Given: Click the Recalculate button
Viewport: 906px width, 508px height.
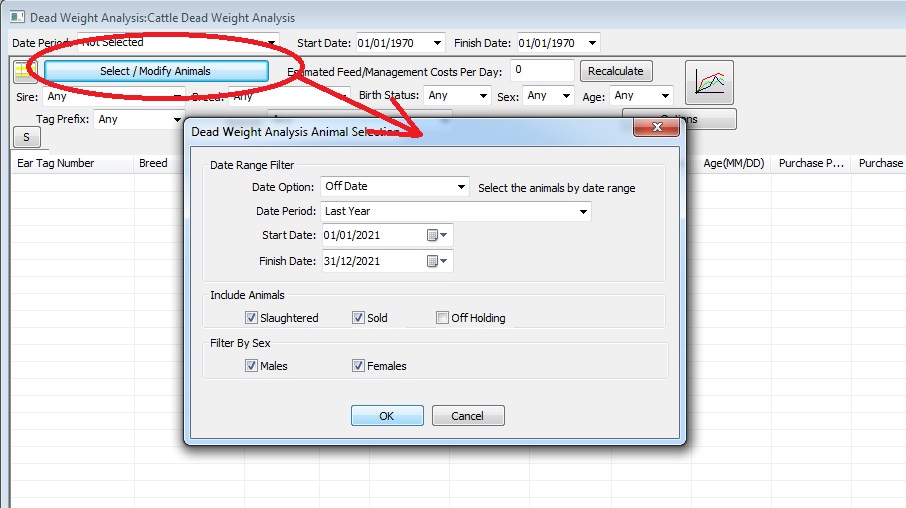Looking at the screenshot, I should coord(616,71).
